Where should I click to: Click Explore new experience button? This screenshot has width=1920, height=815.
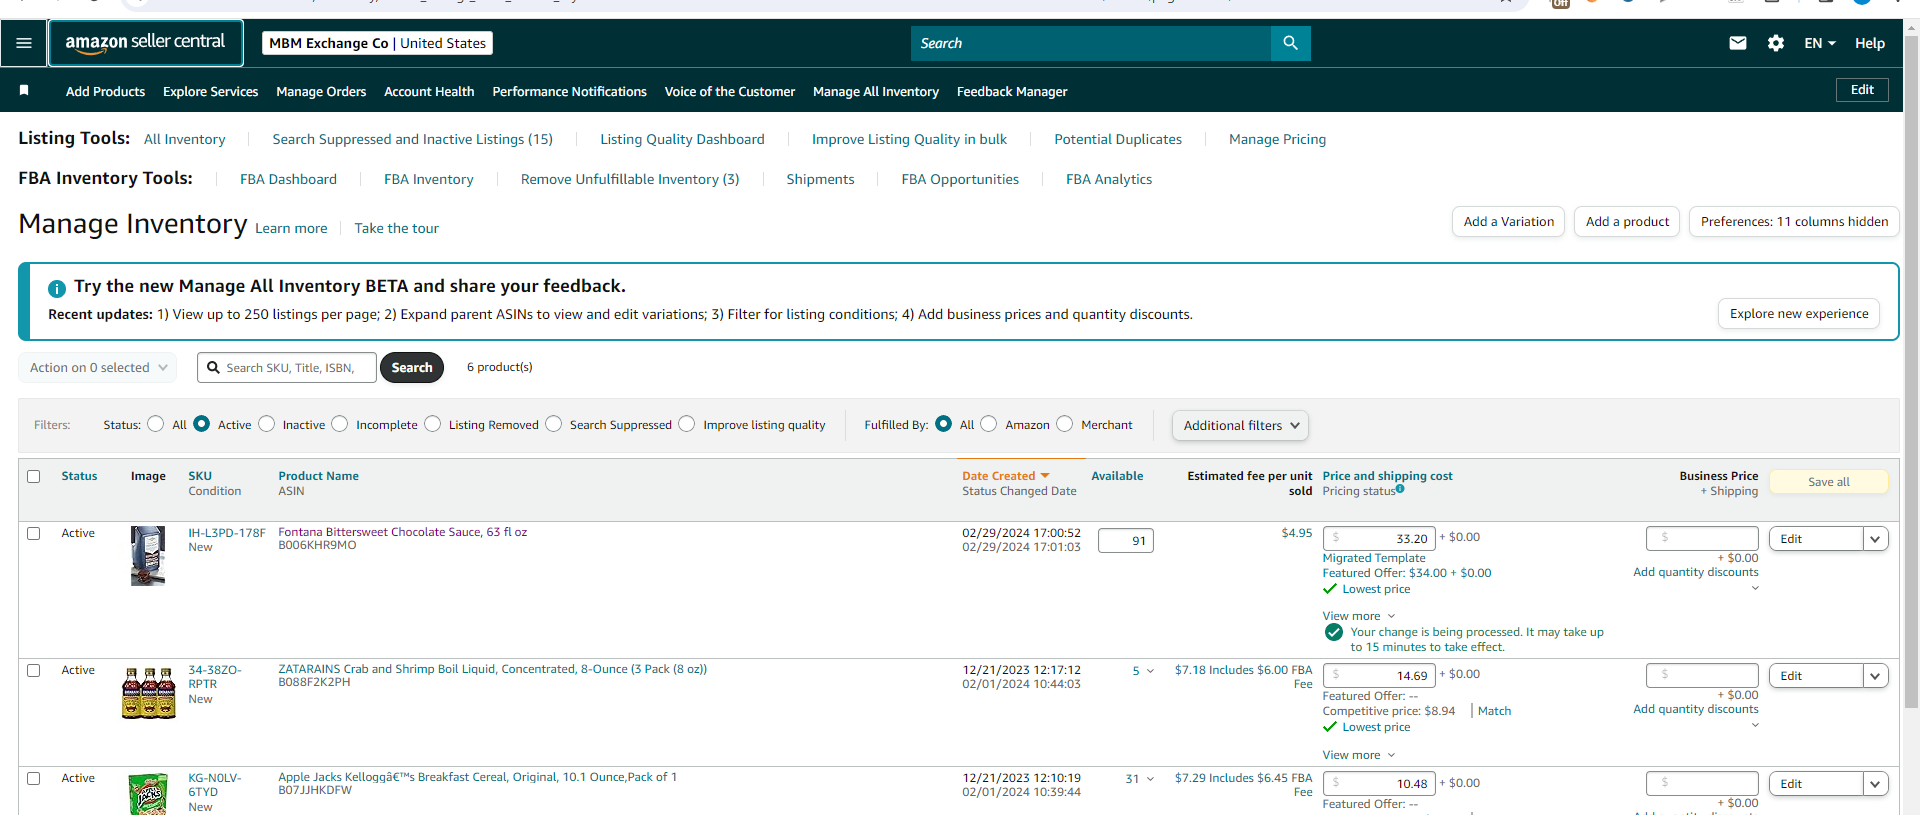coord(1799,314)
